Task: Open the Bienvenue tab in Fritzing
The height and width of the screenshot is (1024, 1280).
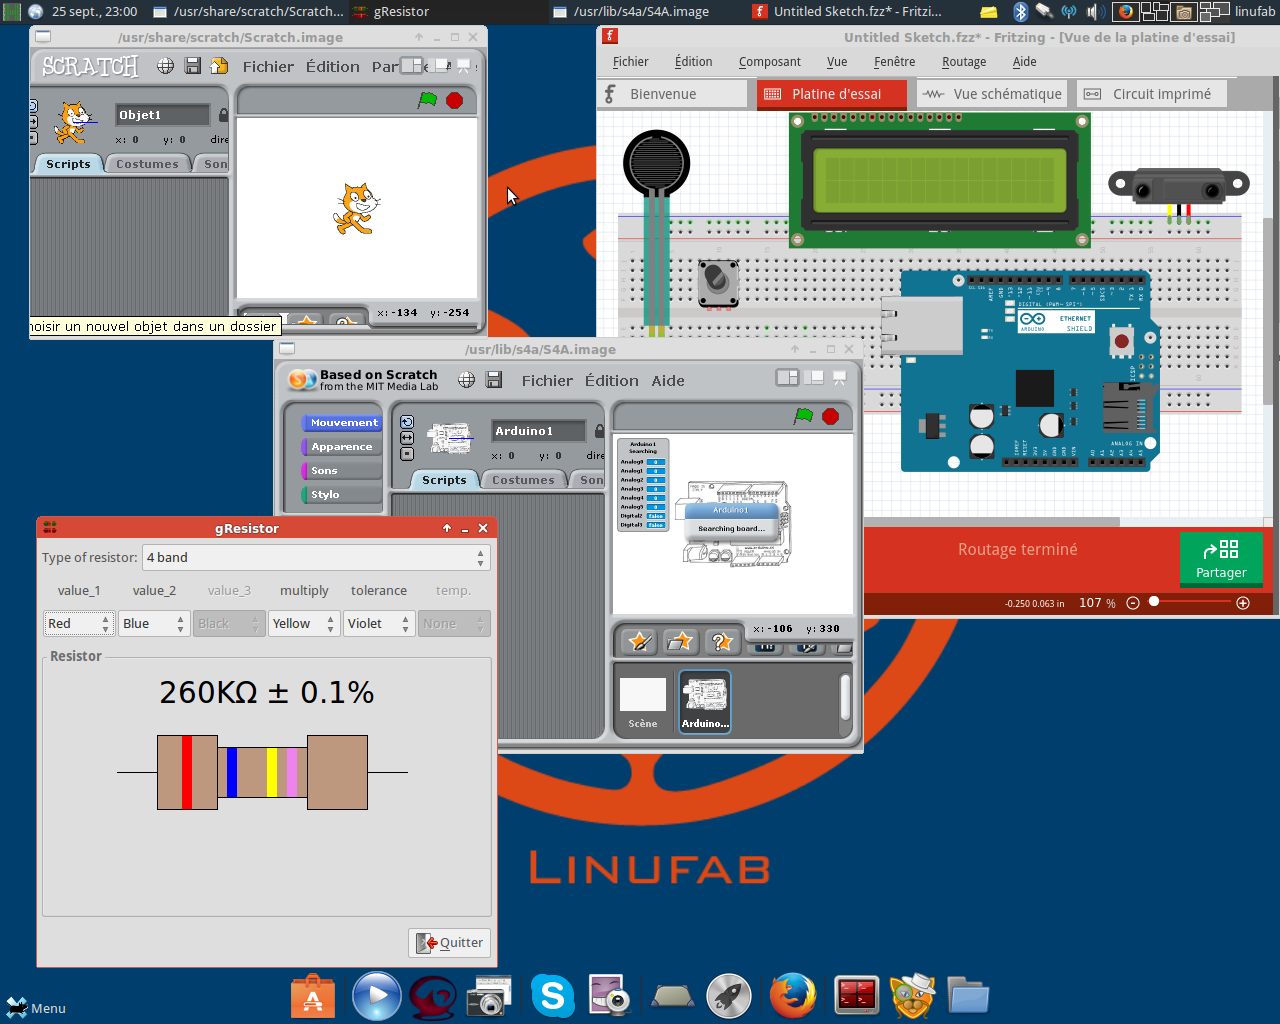Action: click(673, 94)
